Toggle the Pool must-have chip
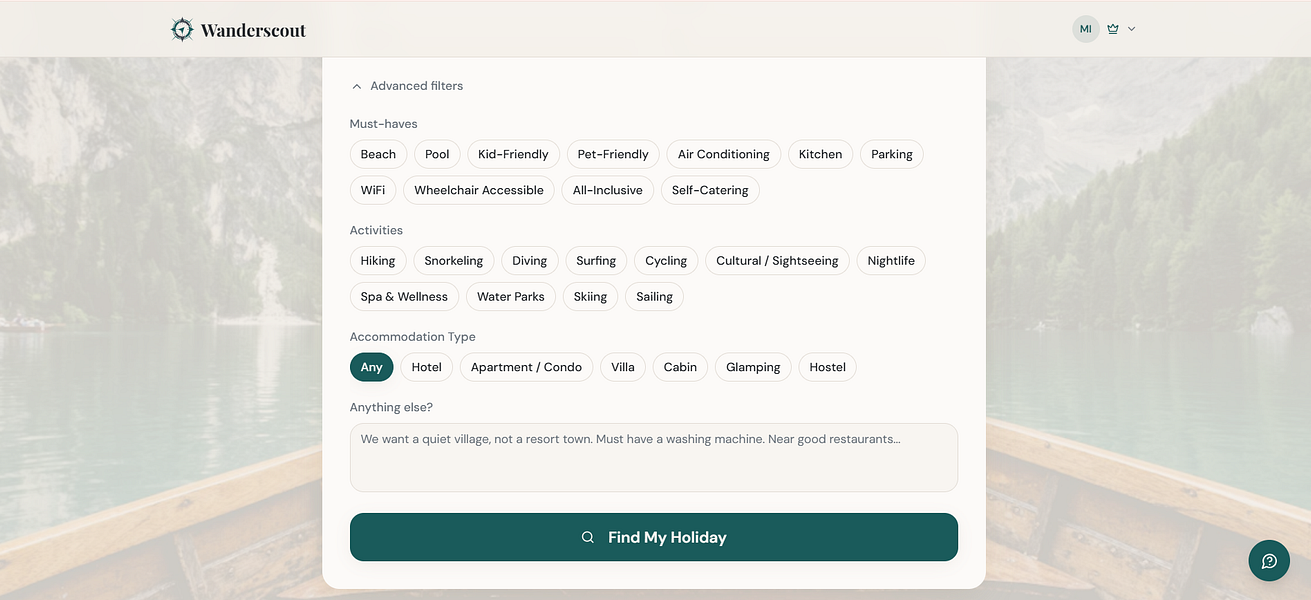This screenshot has width=1311, height=600. 437,154
